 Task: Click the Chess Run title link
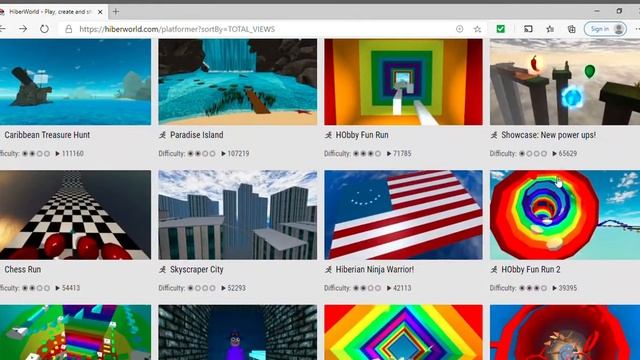[x=22, y=269]
